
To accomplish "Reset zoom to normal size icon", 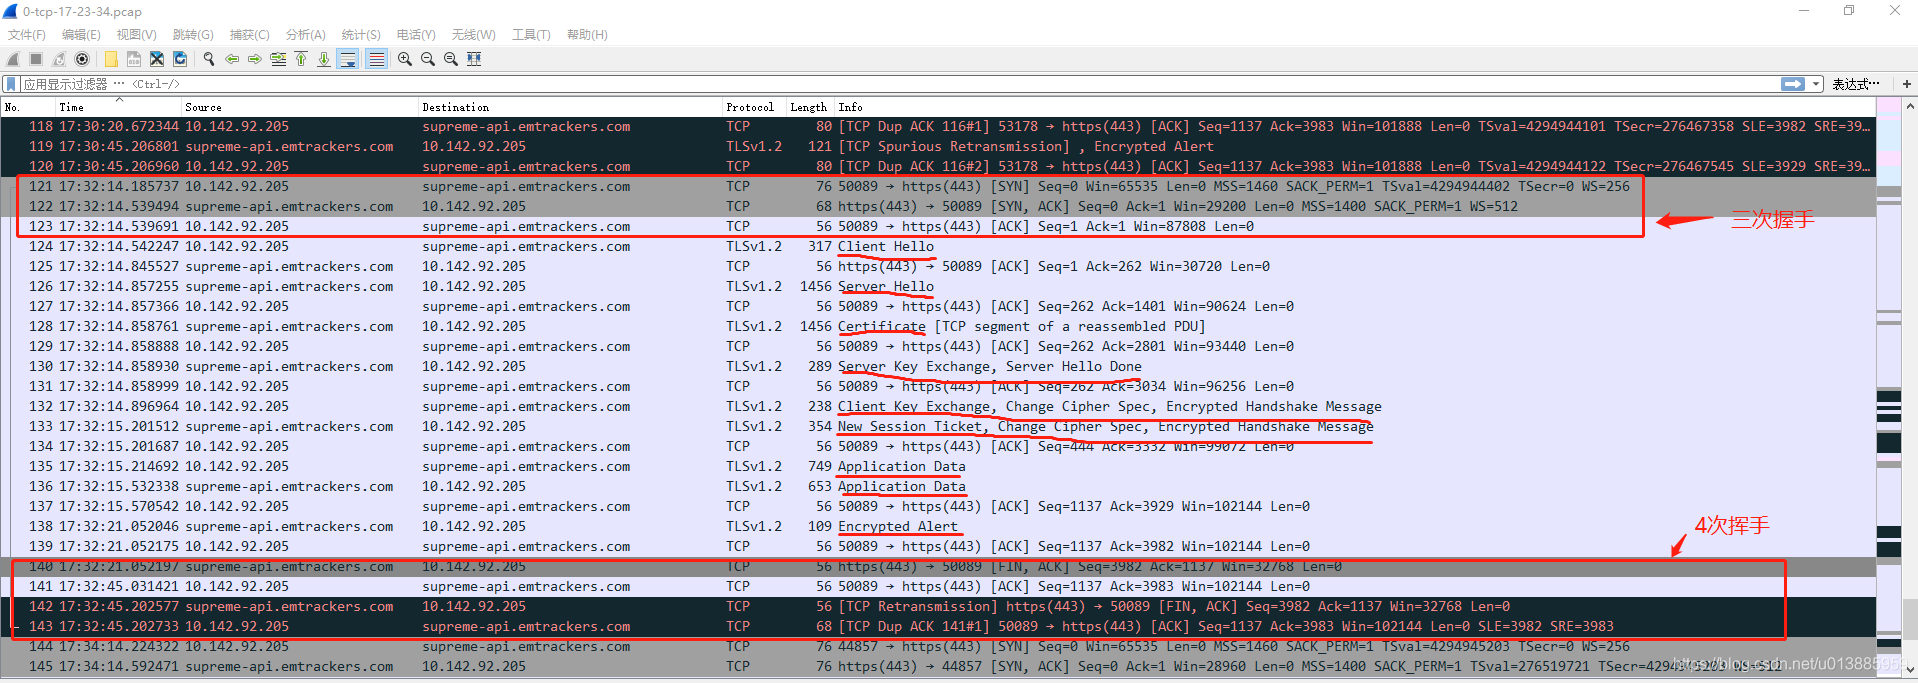I will (x=451, y=59).
